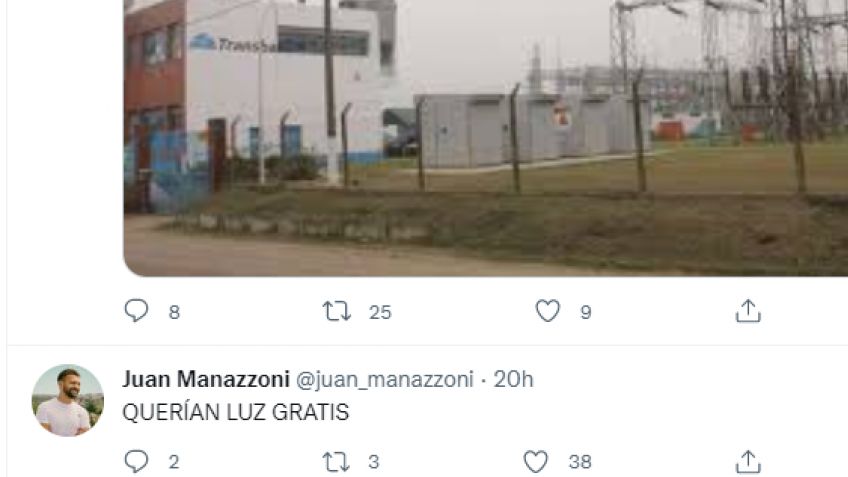Click the 25 retweets count
Viewport: 848px width, 477px height.
pyautogui.click(x=380, y=312)
